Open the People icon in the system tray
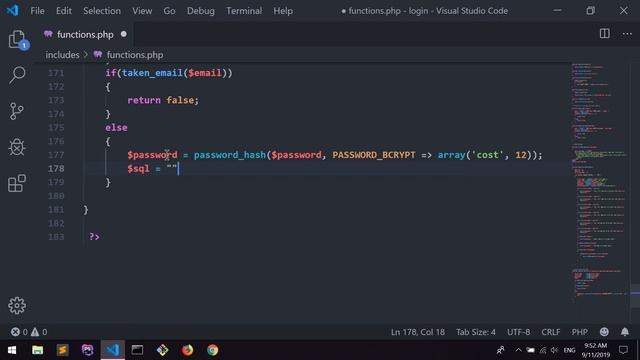Image resolution: width=640 pixels, height=360 pixels. coord(500,350)
